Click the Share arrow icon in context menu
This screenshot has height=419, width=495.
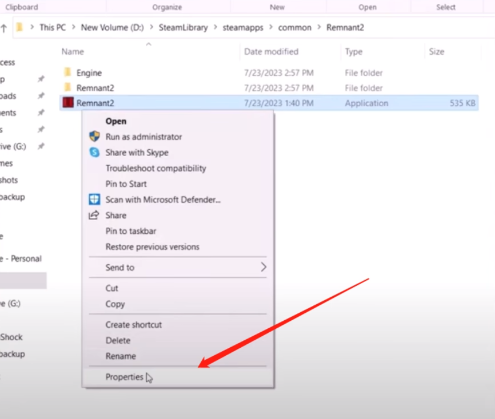pos(94,215)
